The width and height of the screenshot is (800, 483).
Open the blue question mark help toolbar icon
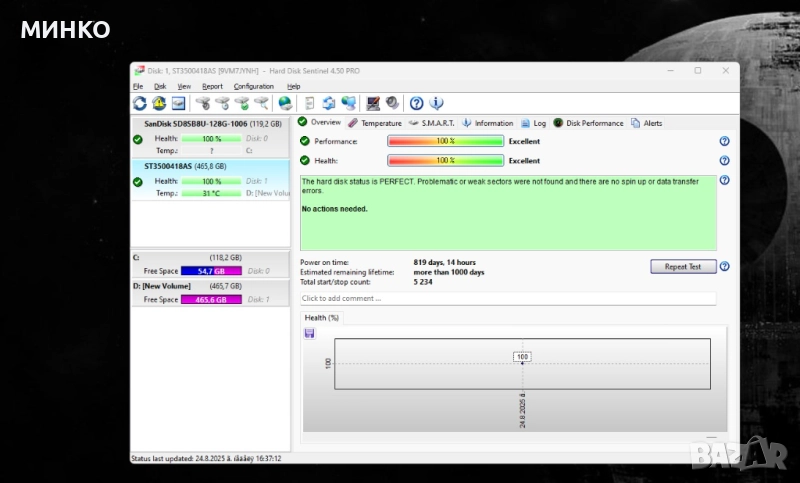(x=417, y=103)
